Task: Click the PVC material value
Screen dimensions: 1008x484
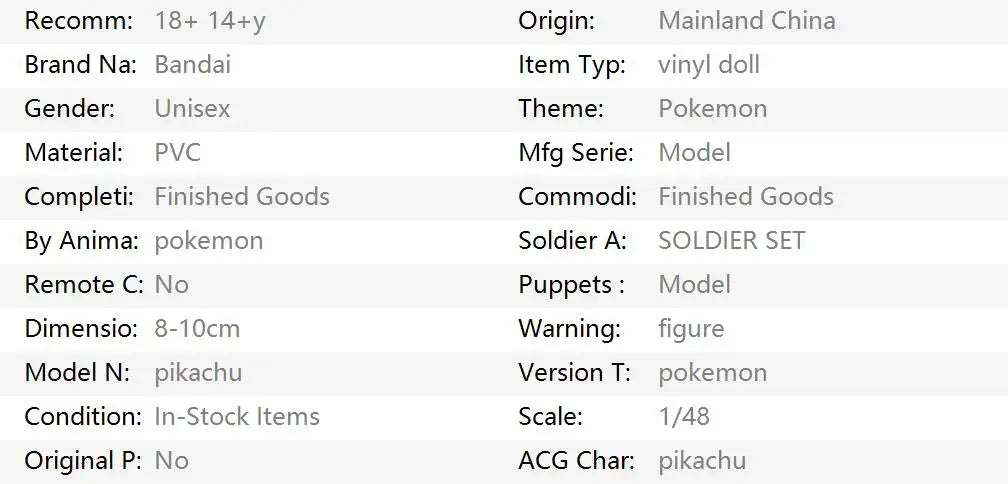Action: coord(177,153)
